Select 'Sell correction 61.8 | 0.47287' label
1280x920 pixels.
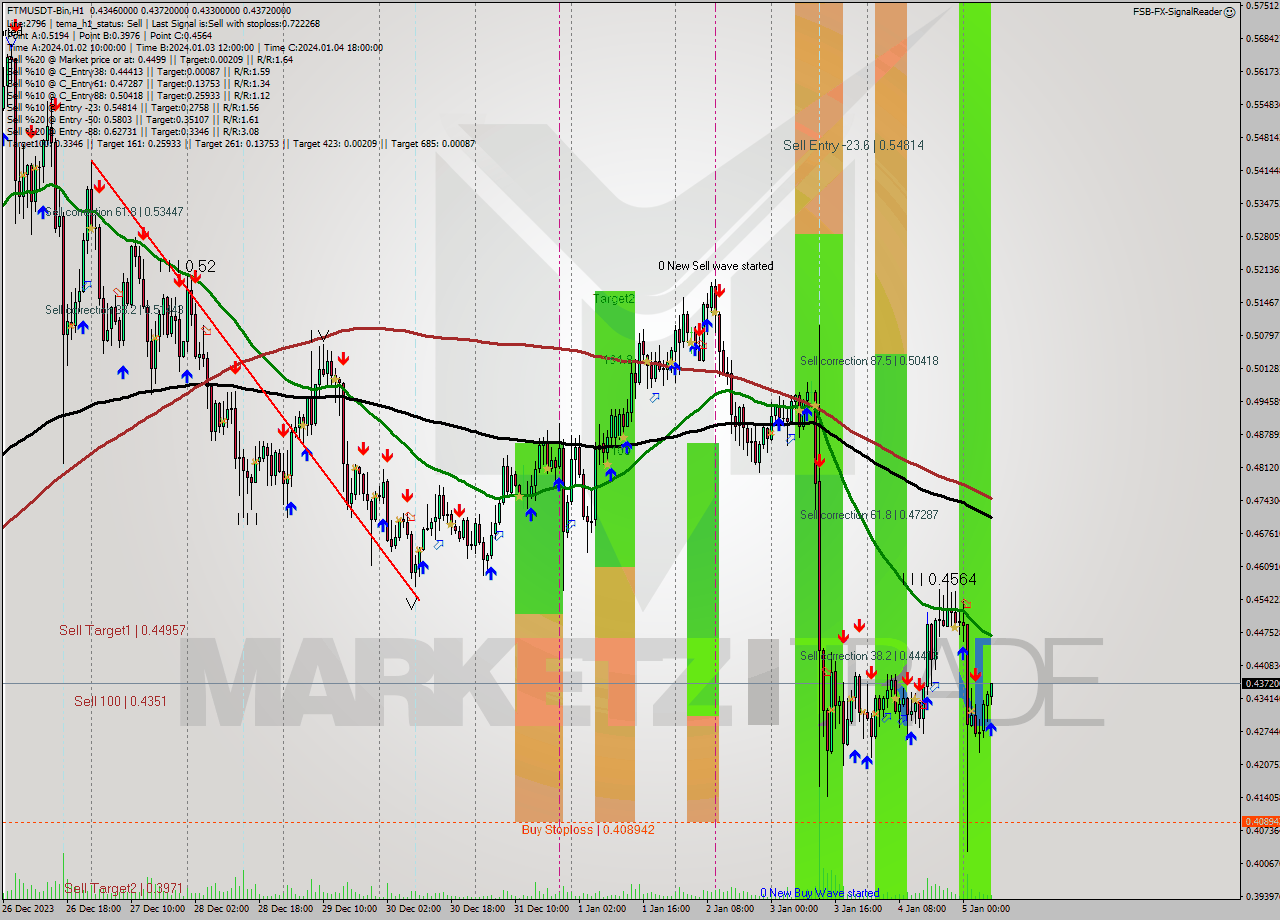coord(869,514)
